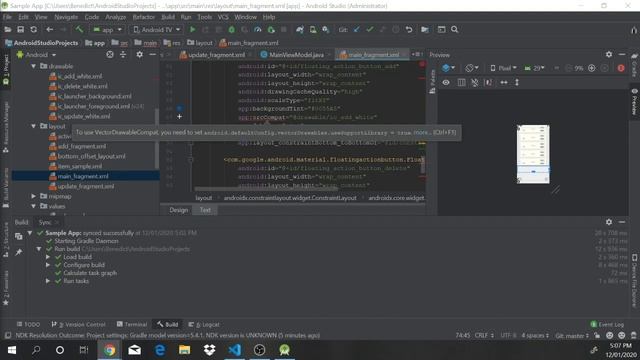640x360 pixels.
Task: Click the Sync Project with Gradle icon
Action: click(x=300, y=29)
